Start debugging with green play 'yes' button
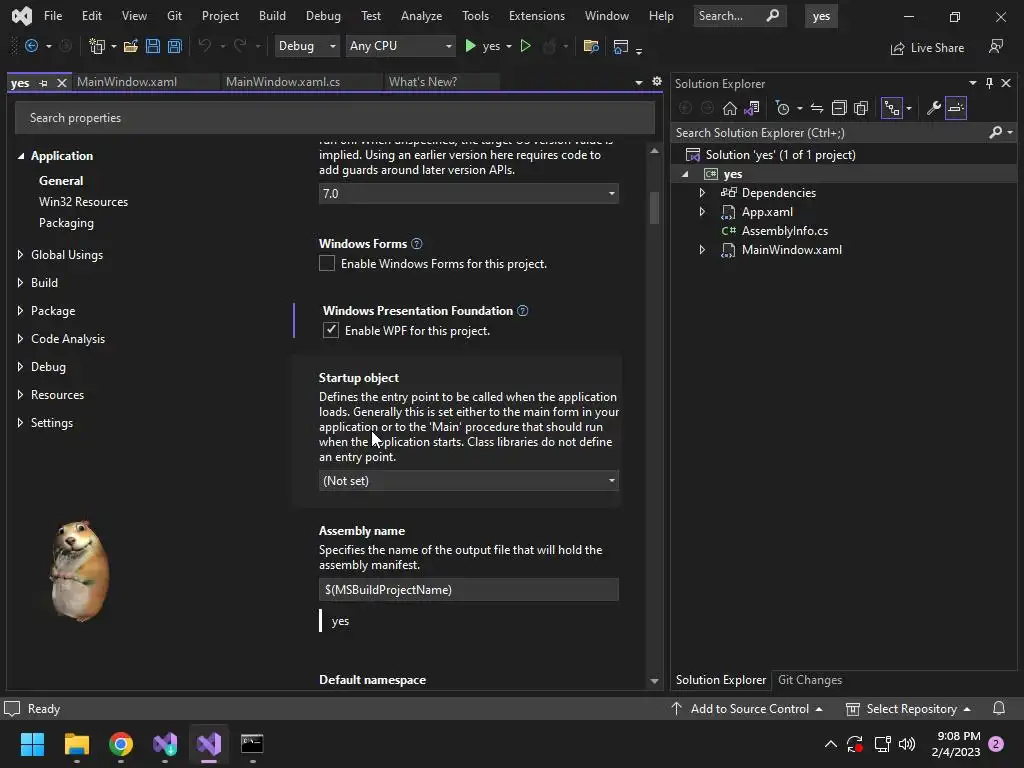This screenshot has height=768, width=1024. 482,46
